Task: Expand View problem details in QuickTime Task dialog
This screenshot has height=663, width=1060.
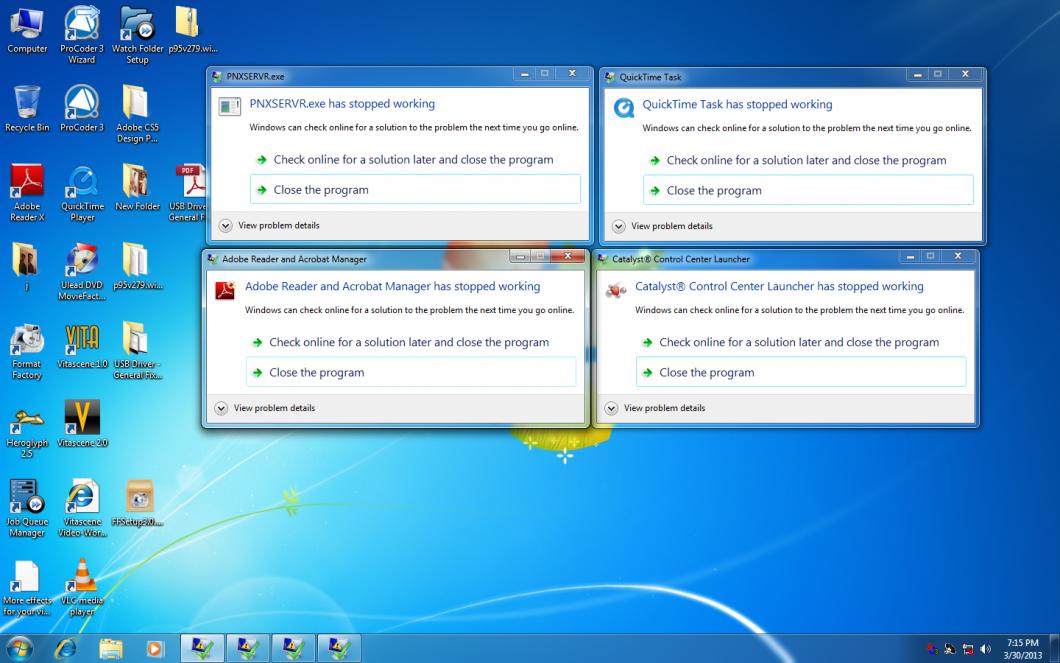Action: (x=663, y=226)
